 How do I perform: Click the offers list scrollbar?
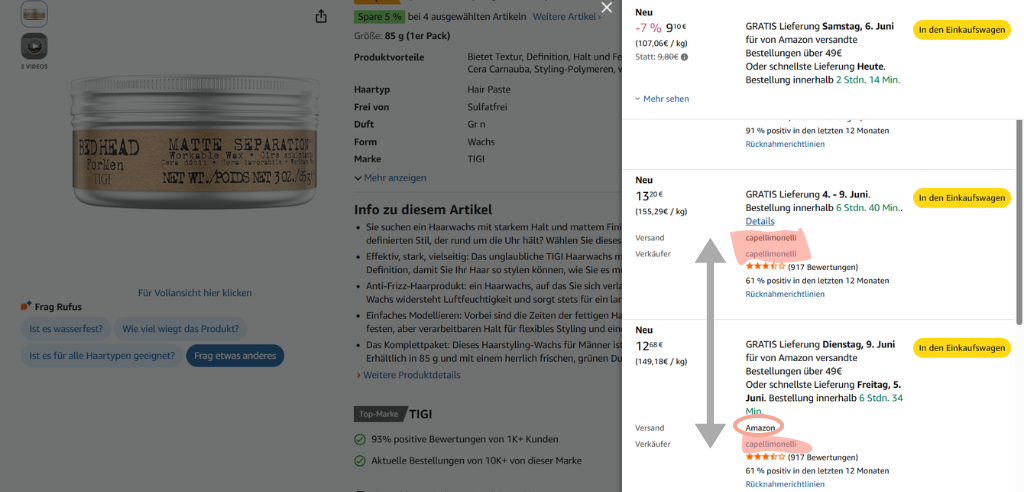click(x=1019, y=221)
